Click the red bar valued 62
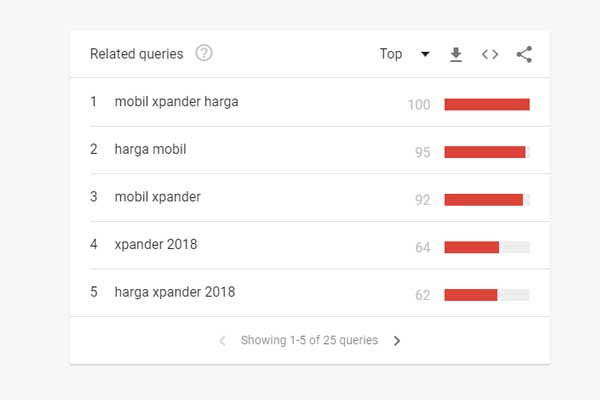This screenshot has height=400, width=600. 471,295
